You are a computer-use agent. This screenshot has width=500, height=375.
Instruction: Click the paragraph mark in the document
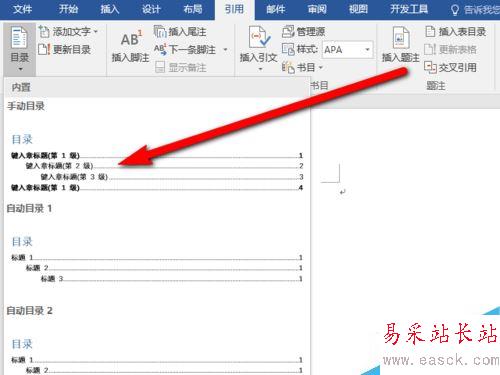pos(343,192)
